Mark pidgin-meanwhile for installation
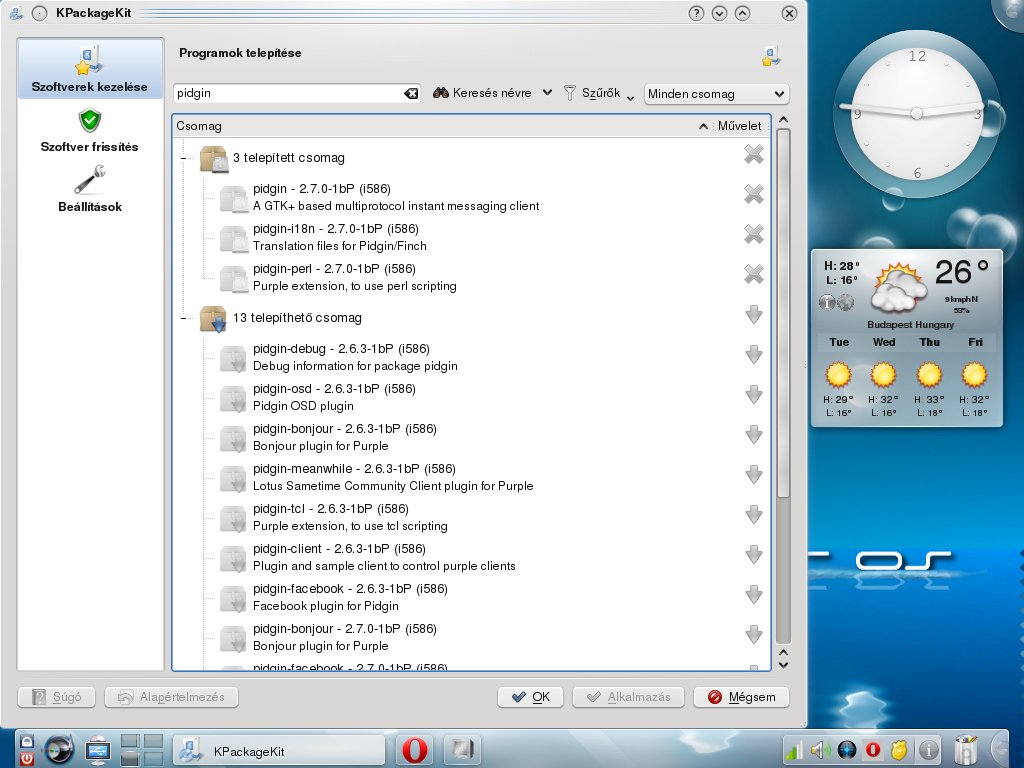This screenshot has height=768, width=1024. pyautogui.click(x=754, y=475)
